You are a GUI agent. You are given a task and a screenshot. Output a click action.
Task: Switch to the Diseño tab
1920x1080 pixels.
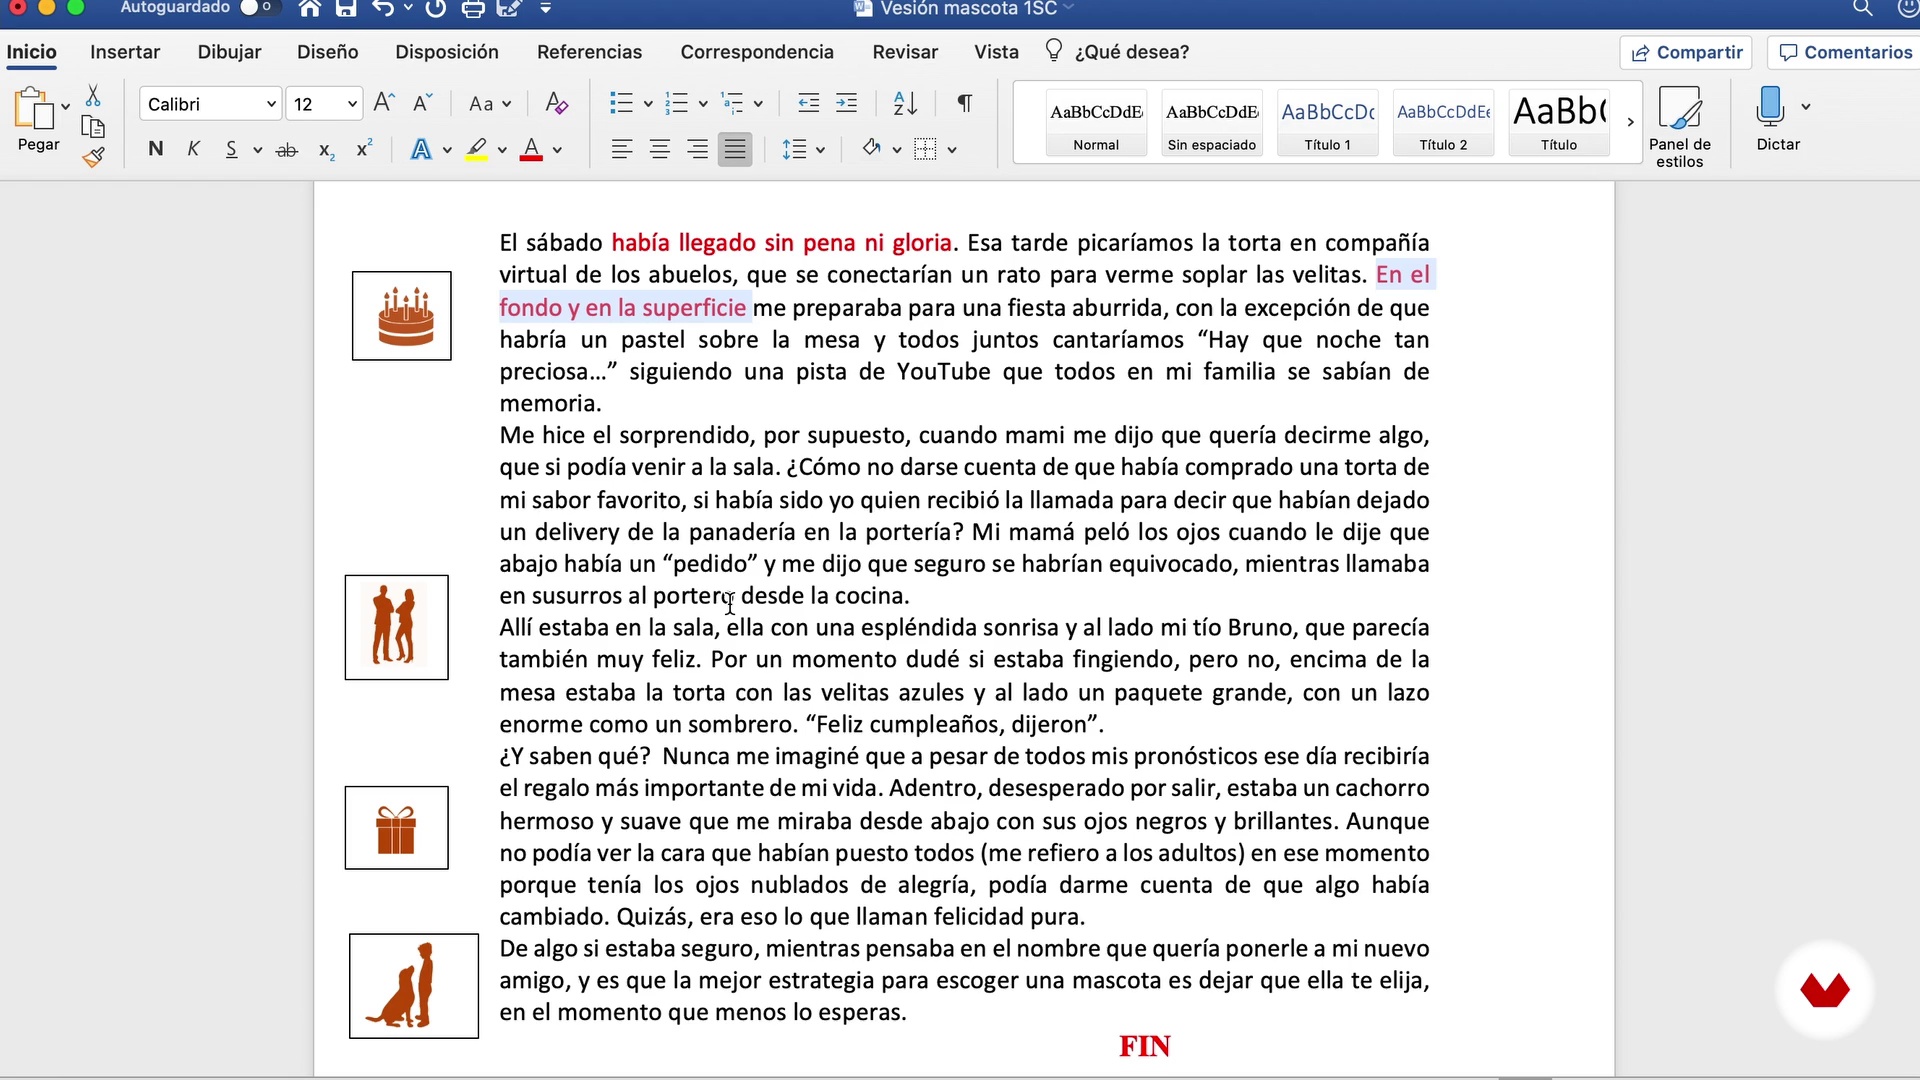click(327, 52)
